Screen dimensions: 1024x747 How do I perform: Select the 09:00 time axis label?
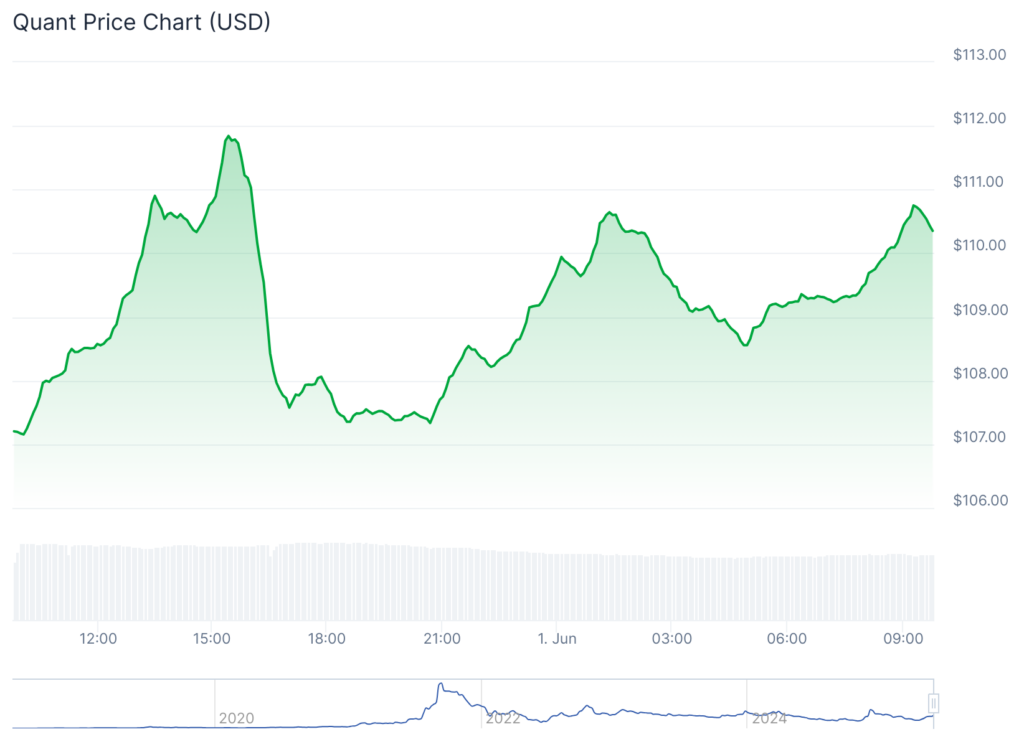click(x=902, y=639)
